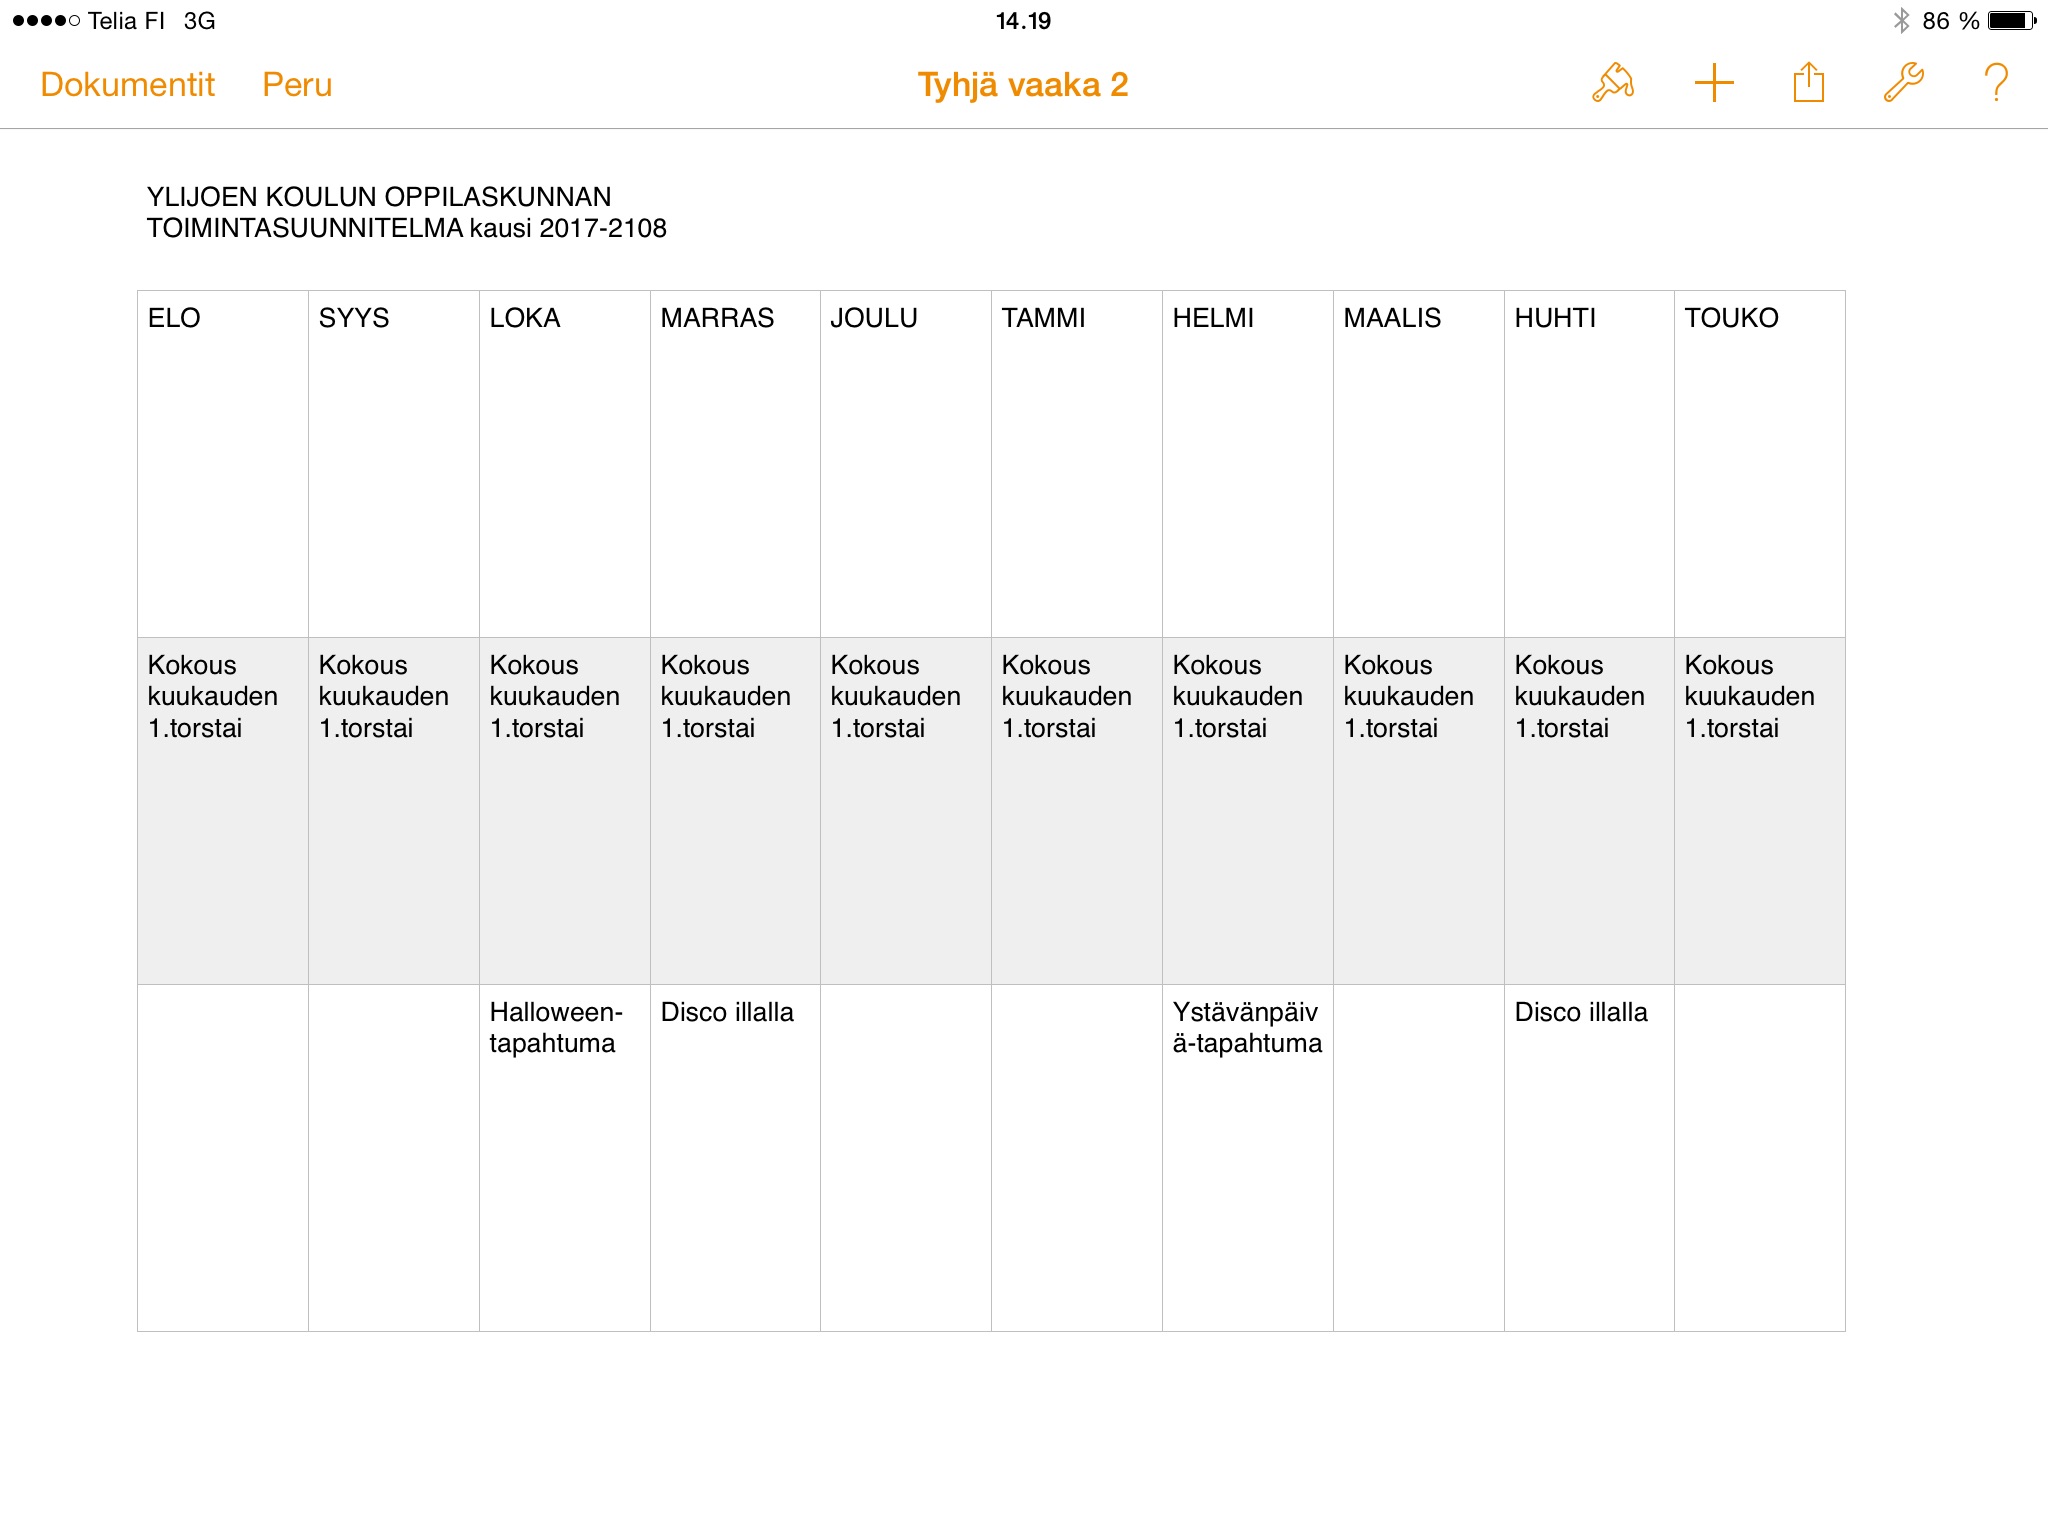Select the title text YLIJOEN KOULUN OPPILASKUNNAN
This screenshot has height=1536, width=2048.
(x=379, y=197)
